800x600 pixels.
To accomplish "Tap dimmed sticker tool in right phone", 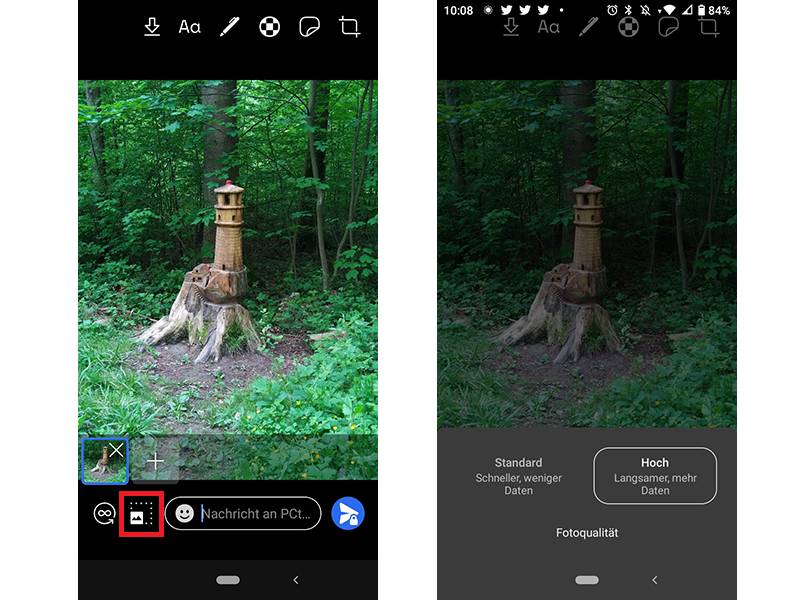I will [668, 27].
